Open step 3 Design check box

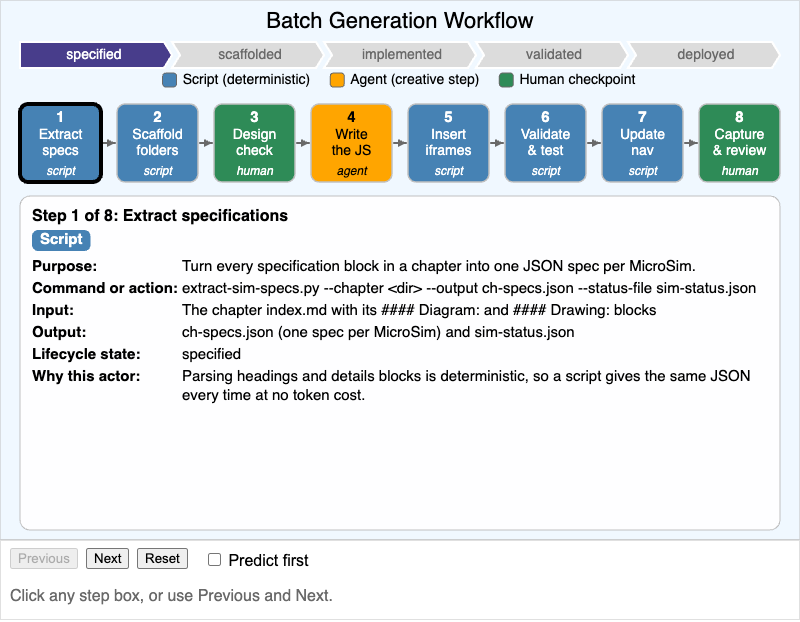[254, 143]
